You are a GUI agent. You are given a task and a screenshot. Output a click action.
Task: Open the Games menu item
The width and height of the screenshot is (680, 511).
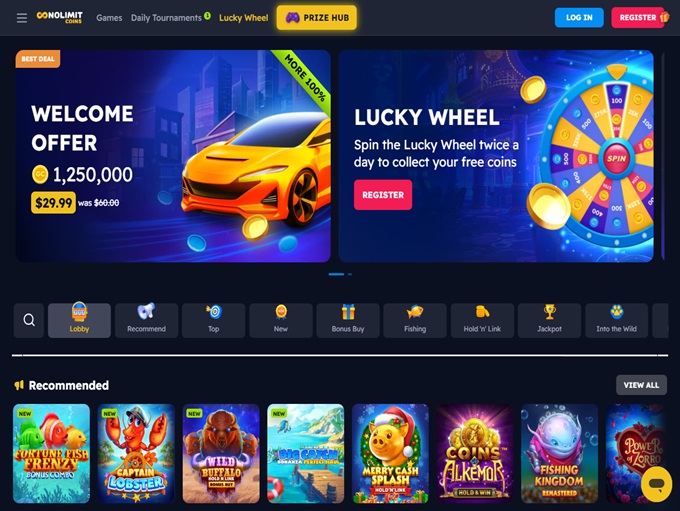coord(109,18)
